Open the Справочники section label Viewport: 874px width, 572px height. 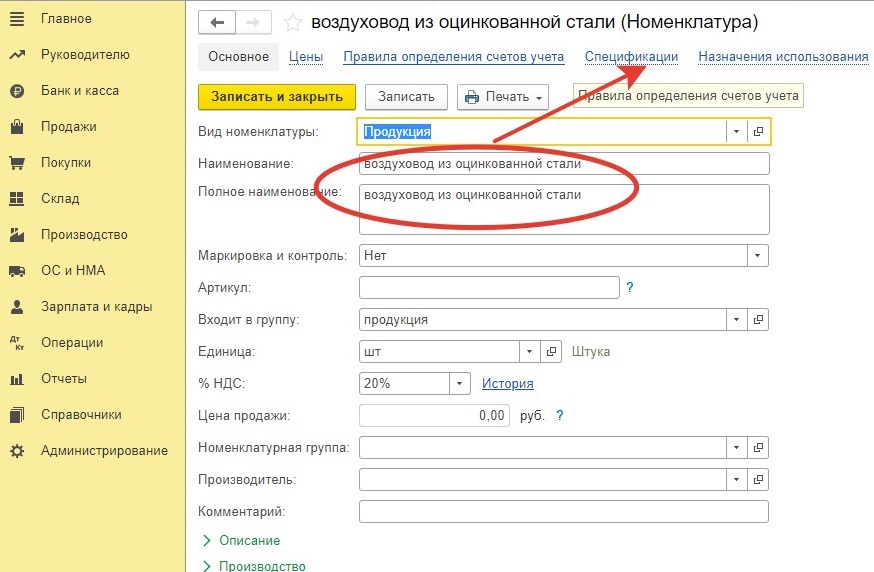[81, 415]
